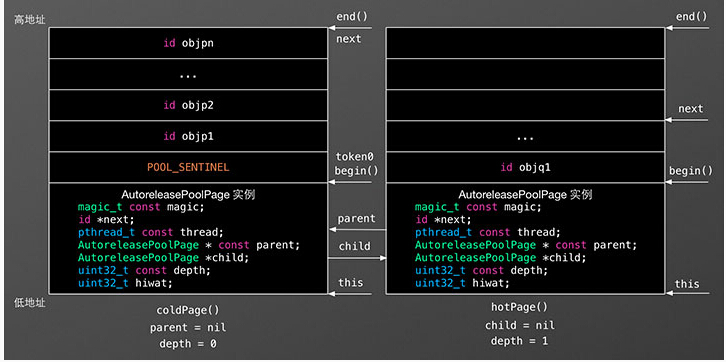Click the 高地址 label
This screenshot has width=726, height=362.
30,20
